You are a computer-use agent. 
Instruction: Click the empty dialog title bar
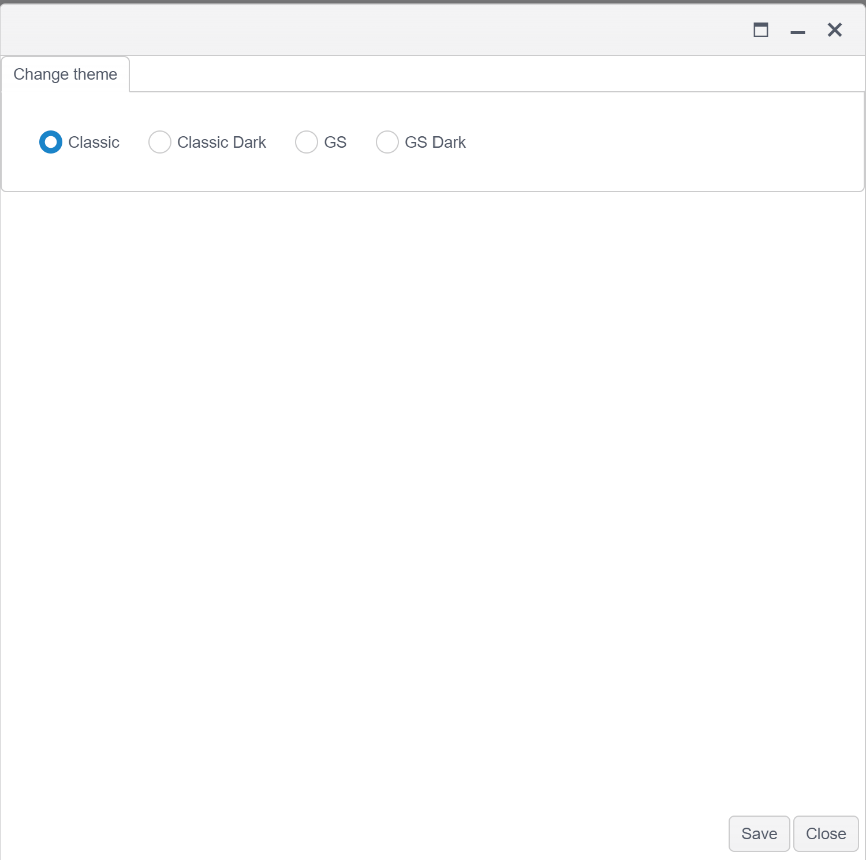(x=370, y=30)
